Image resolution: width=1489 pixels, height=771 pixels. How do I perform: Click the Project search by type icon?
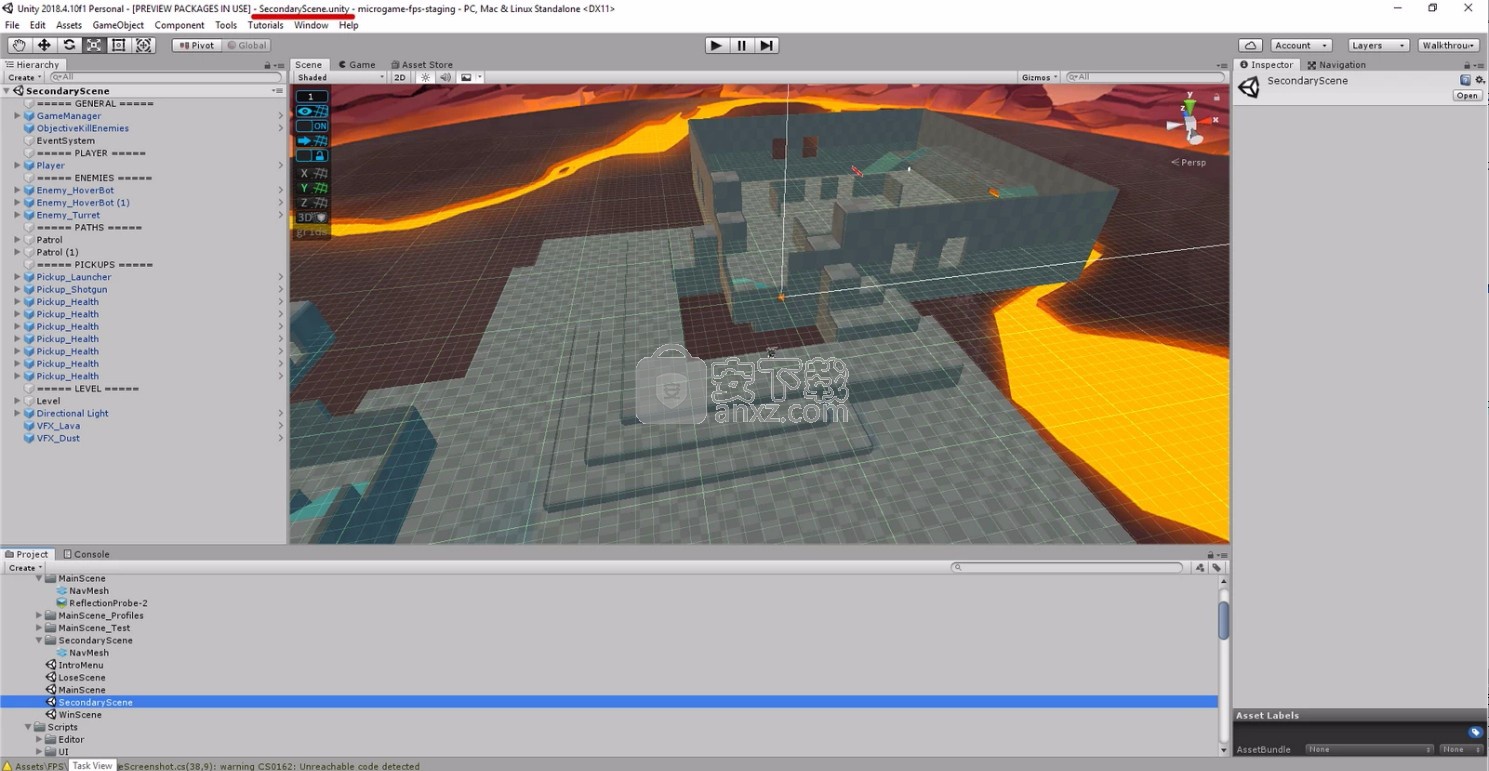point(1200,567)
